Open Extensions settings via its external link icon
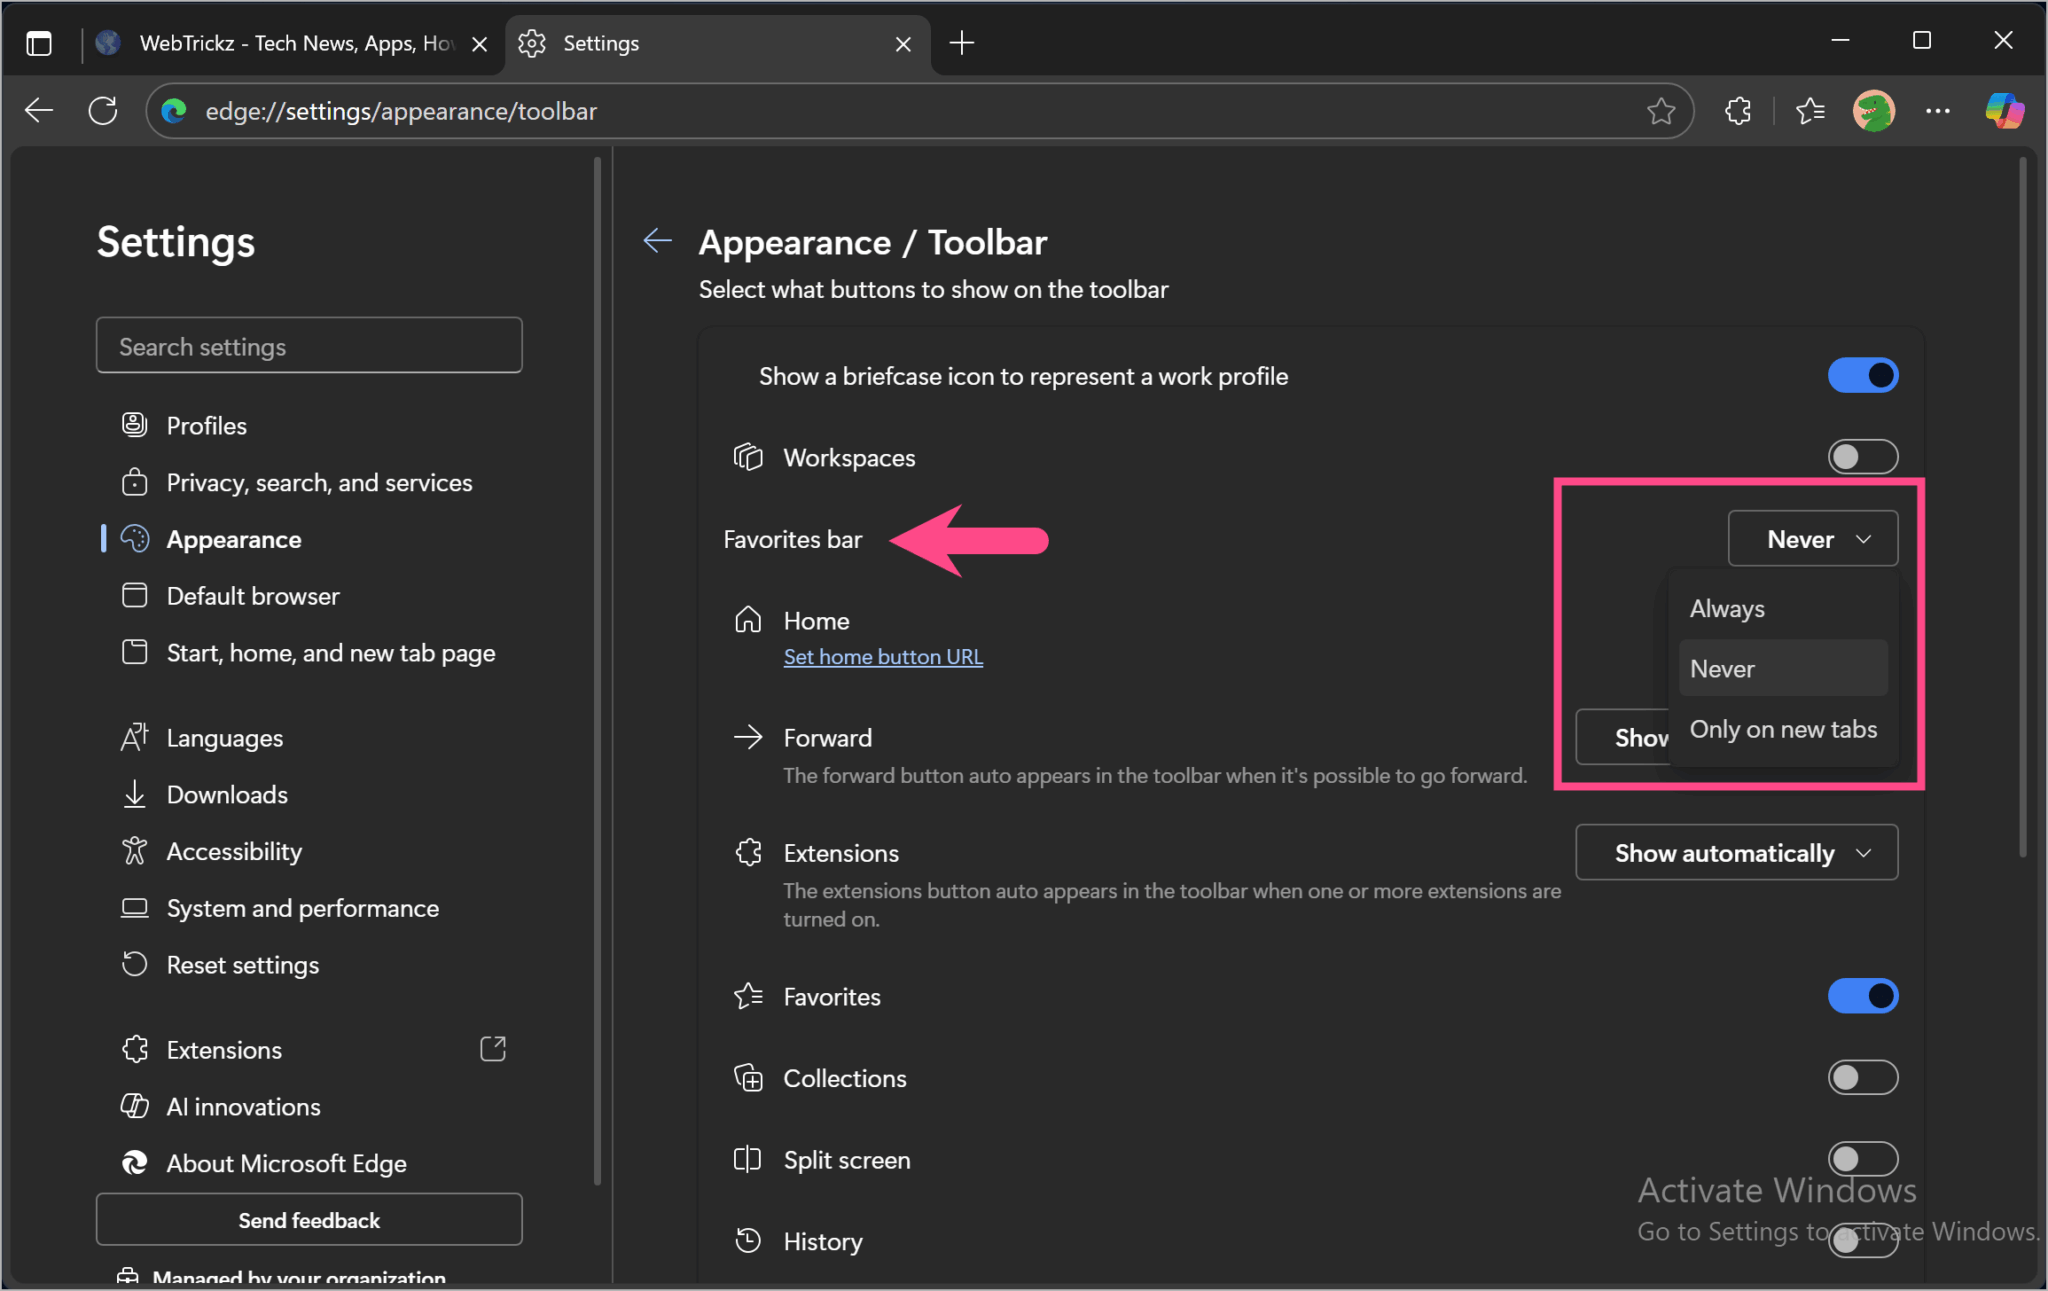The width and height of the screenshot is (2048, 1291). point(492,1049)
